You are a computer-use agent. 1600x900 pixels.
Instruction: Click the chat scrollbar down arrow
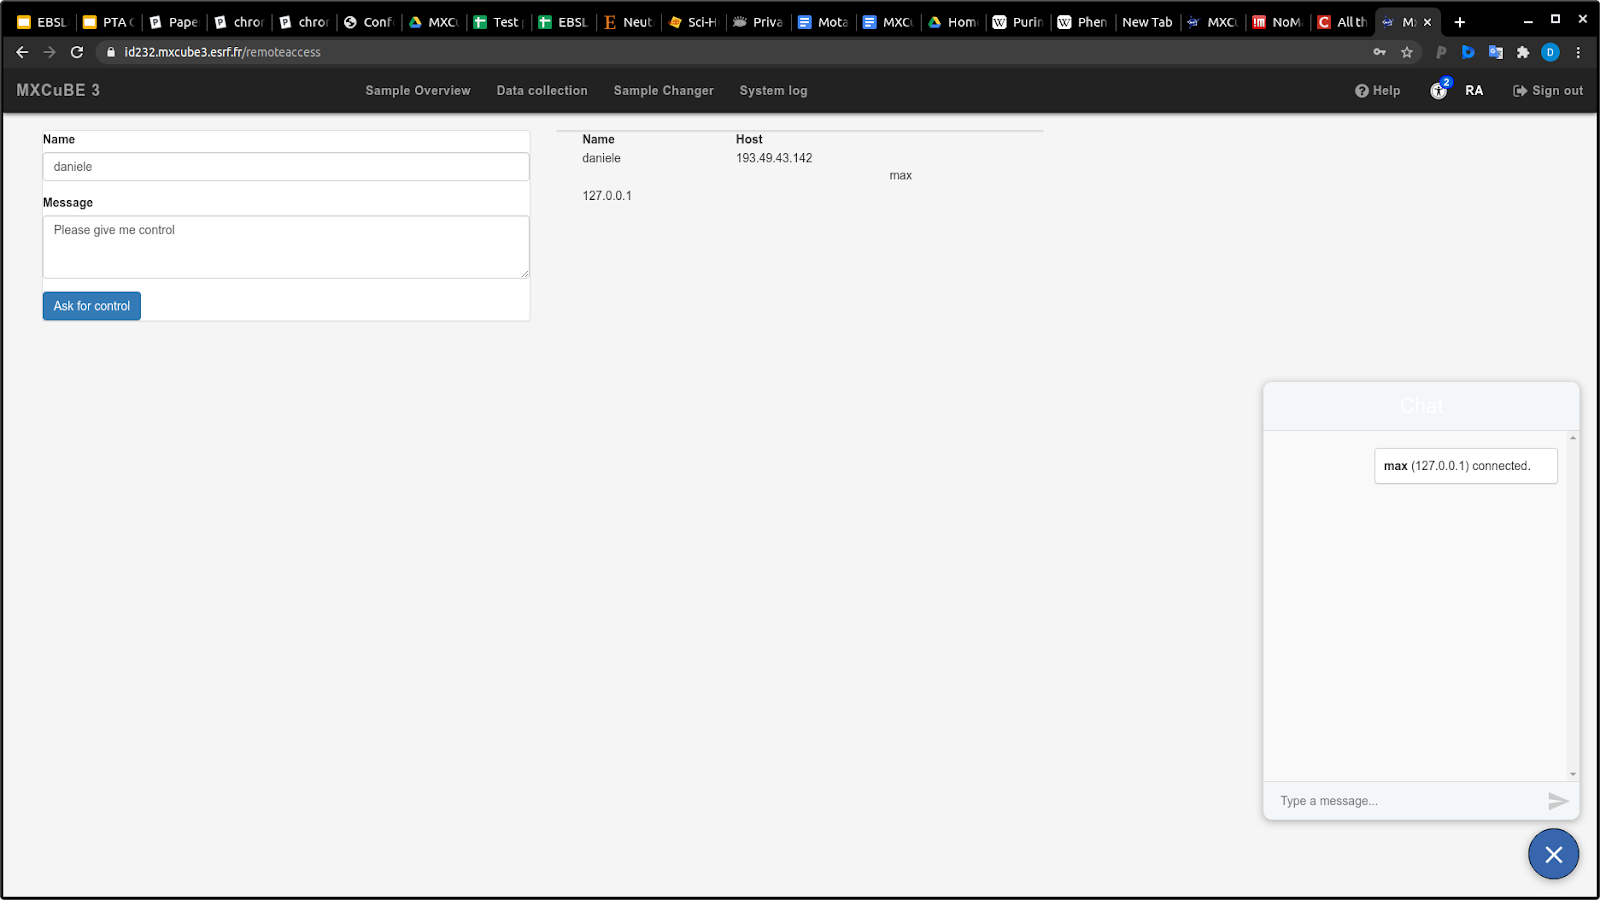point(1573,774)
